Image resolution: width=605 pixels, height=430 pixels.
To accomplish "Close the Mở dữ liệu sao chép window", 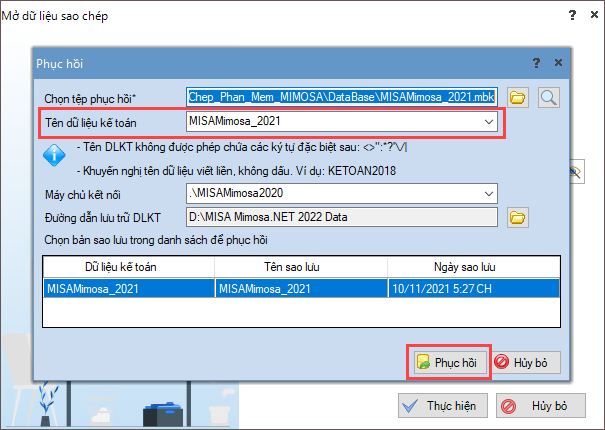I will click(x=594, y=15).
